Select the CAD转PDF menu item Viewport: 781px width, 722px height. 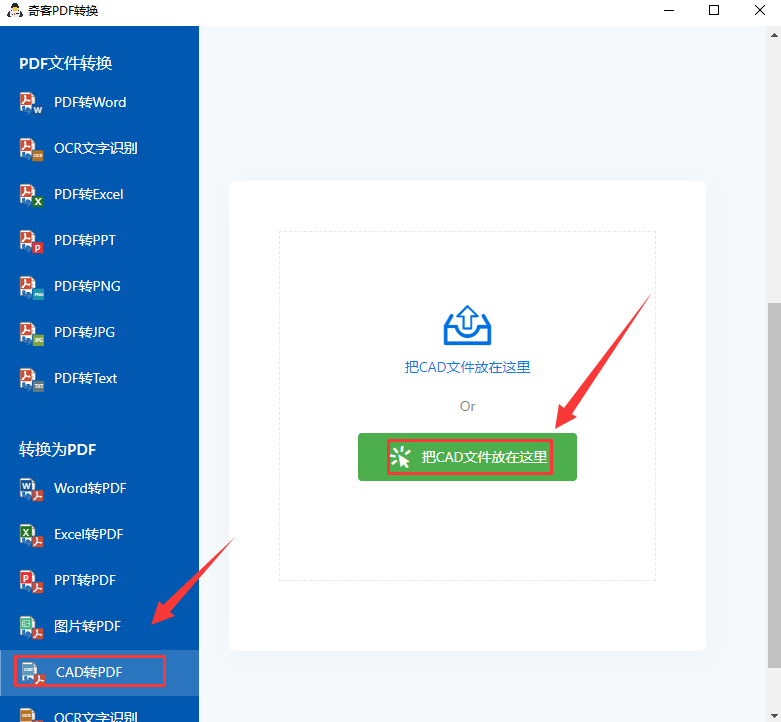tap(89, 672)
